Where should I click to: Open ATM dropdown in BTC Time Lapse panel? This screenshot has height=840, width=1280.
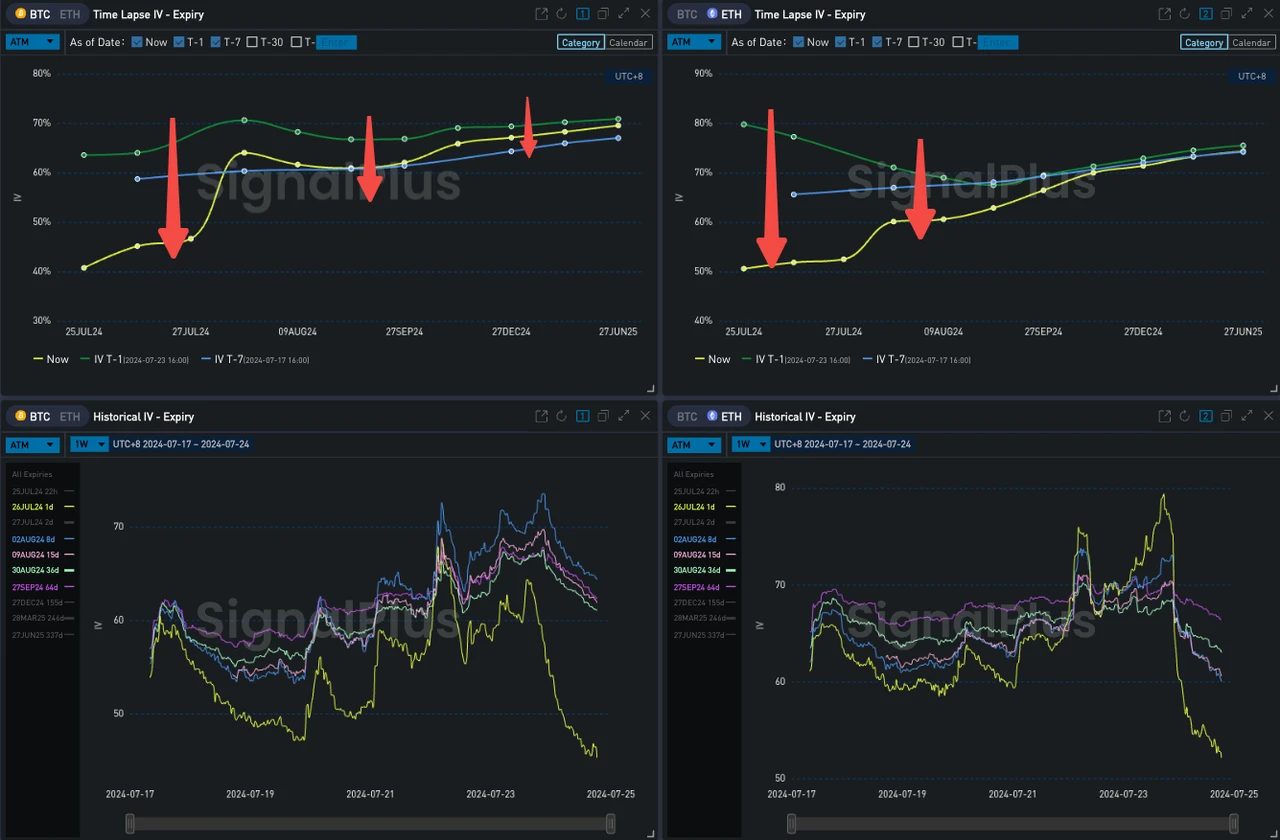(33, 42)
